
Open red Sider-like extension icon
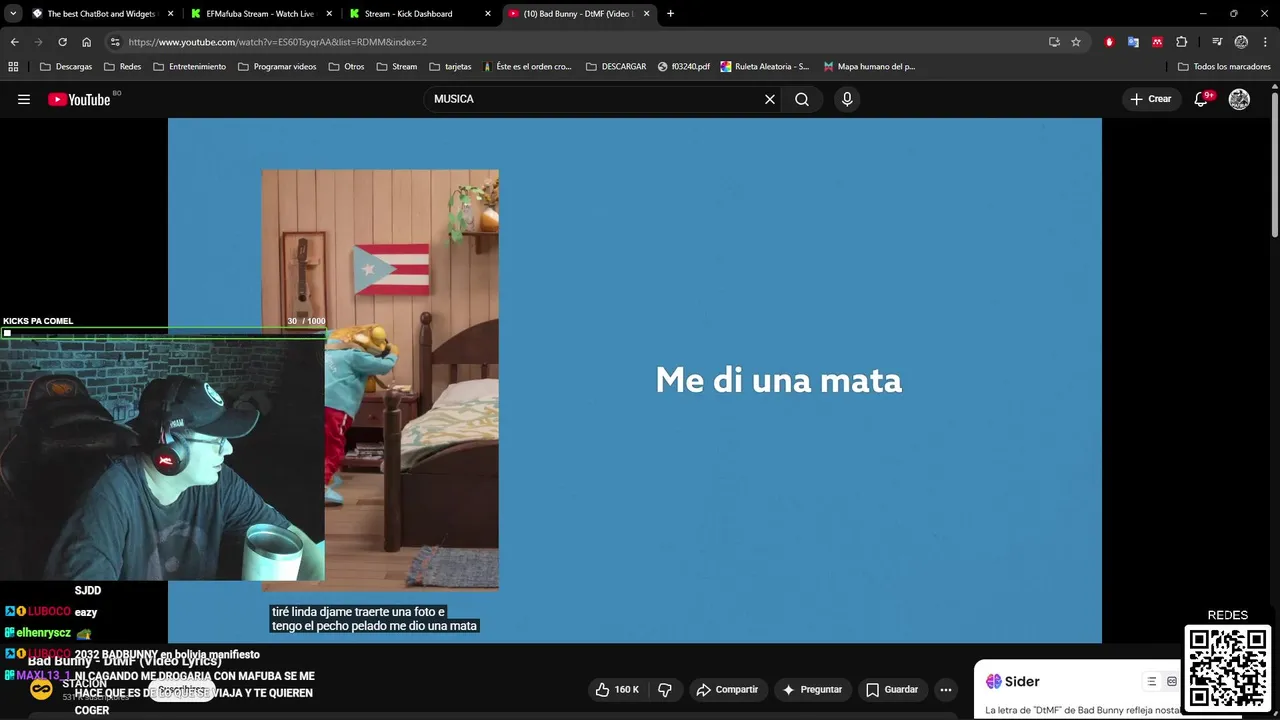[x=1157, y=42]
